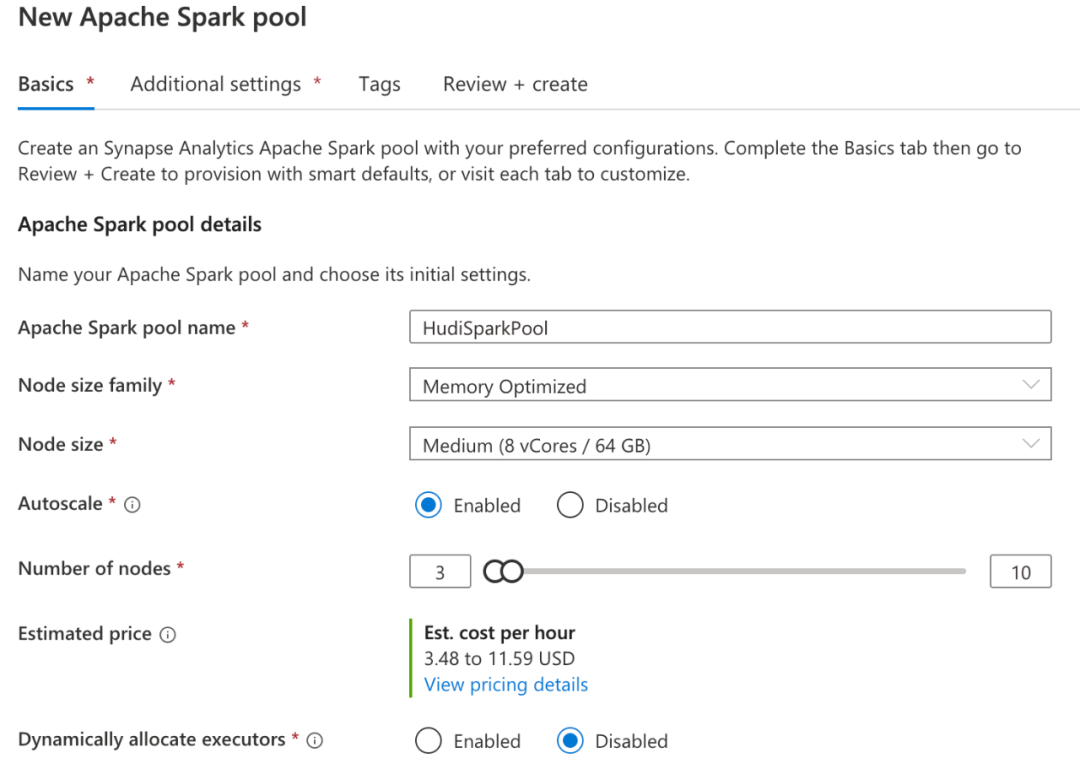
Task: Expand the Node size dropdown
Action: point(729,444)
